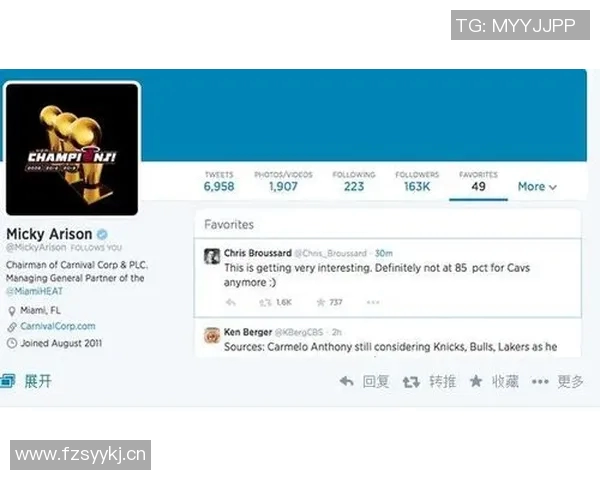Viewport: 600px width, 480px height.
Task: Click the bottom star favorite icon (收藏)
Action: pos(476,381)
